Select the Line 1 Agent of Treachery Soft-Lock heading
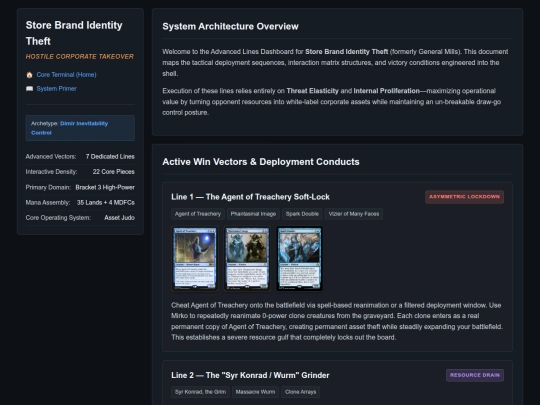The width and height of the screenshot is (540, 405). pyautogui.click(x=250, y=197)
